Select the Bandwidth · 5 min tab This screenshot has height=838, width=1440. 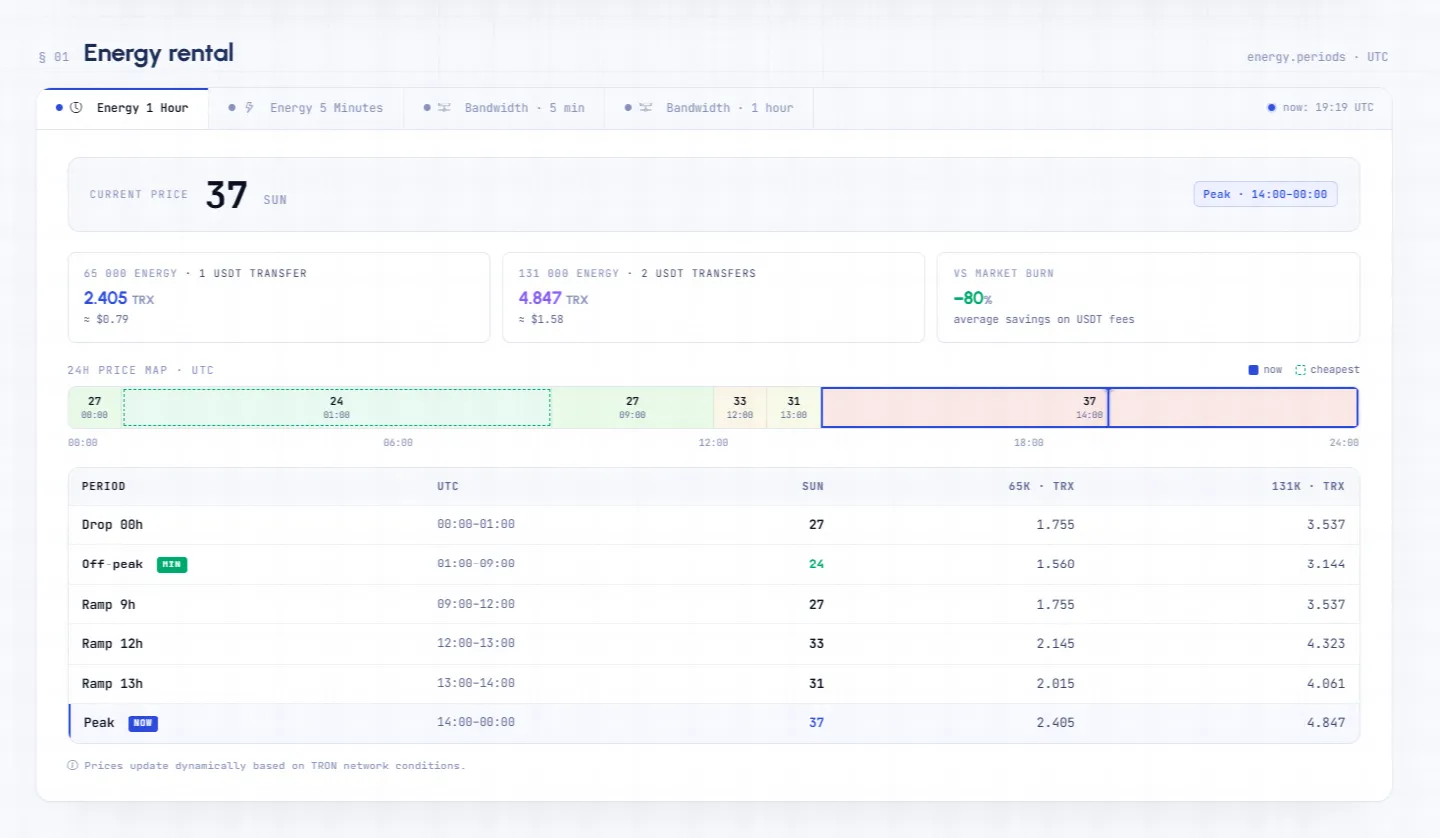[504, 108]
